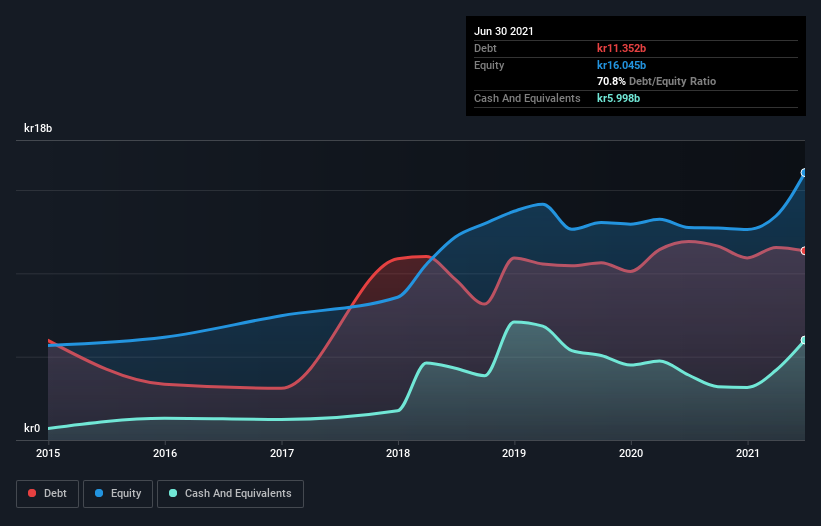
Task: Toggle the Equity series in the legend
Action: (118, 494)
